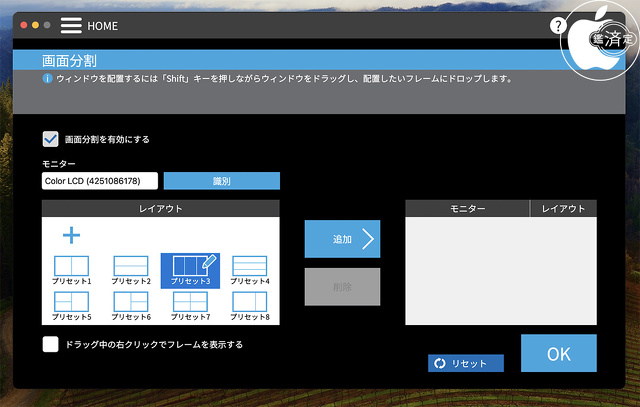
Task: Click the 追加 add button
Action: [x=342, y=239]
